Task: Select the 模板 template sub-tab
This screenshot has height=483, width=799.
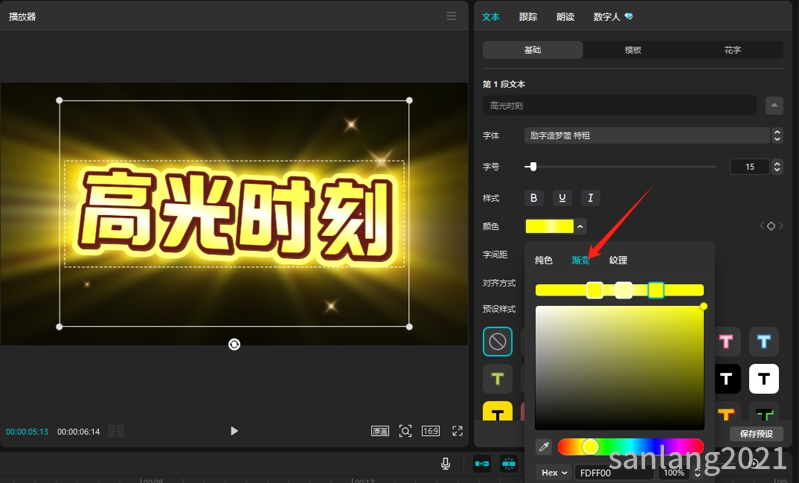Action: click(x=632, y=50)
